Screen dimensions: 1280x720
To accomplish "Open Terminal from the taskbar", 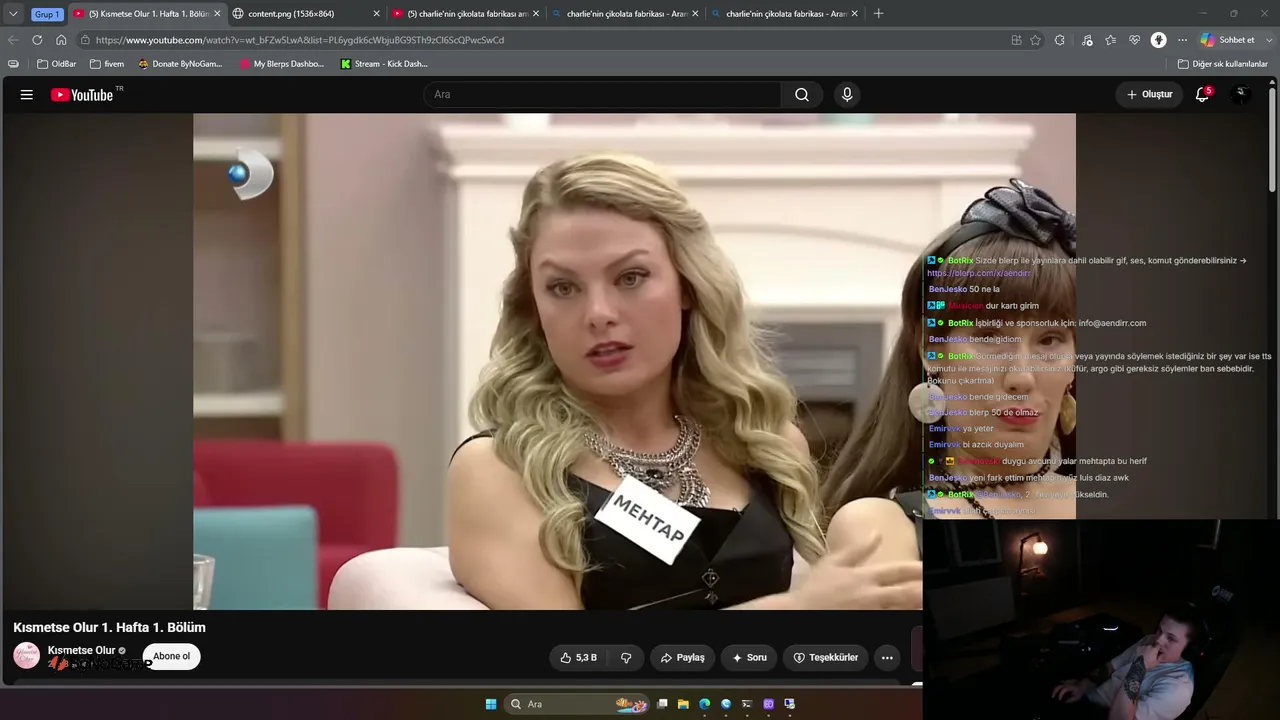I will point(747,704).
